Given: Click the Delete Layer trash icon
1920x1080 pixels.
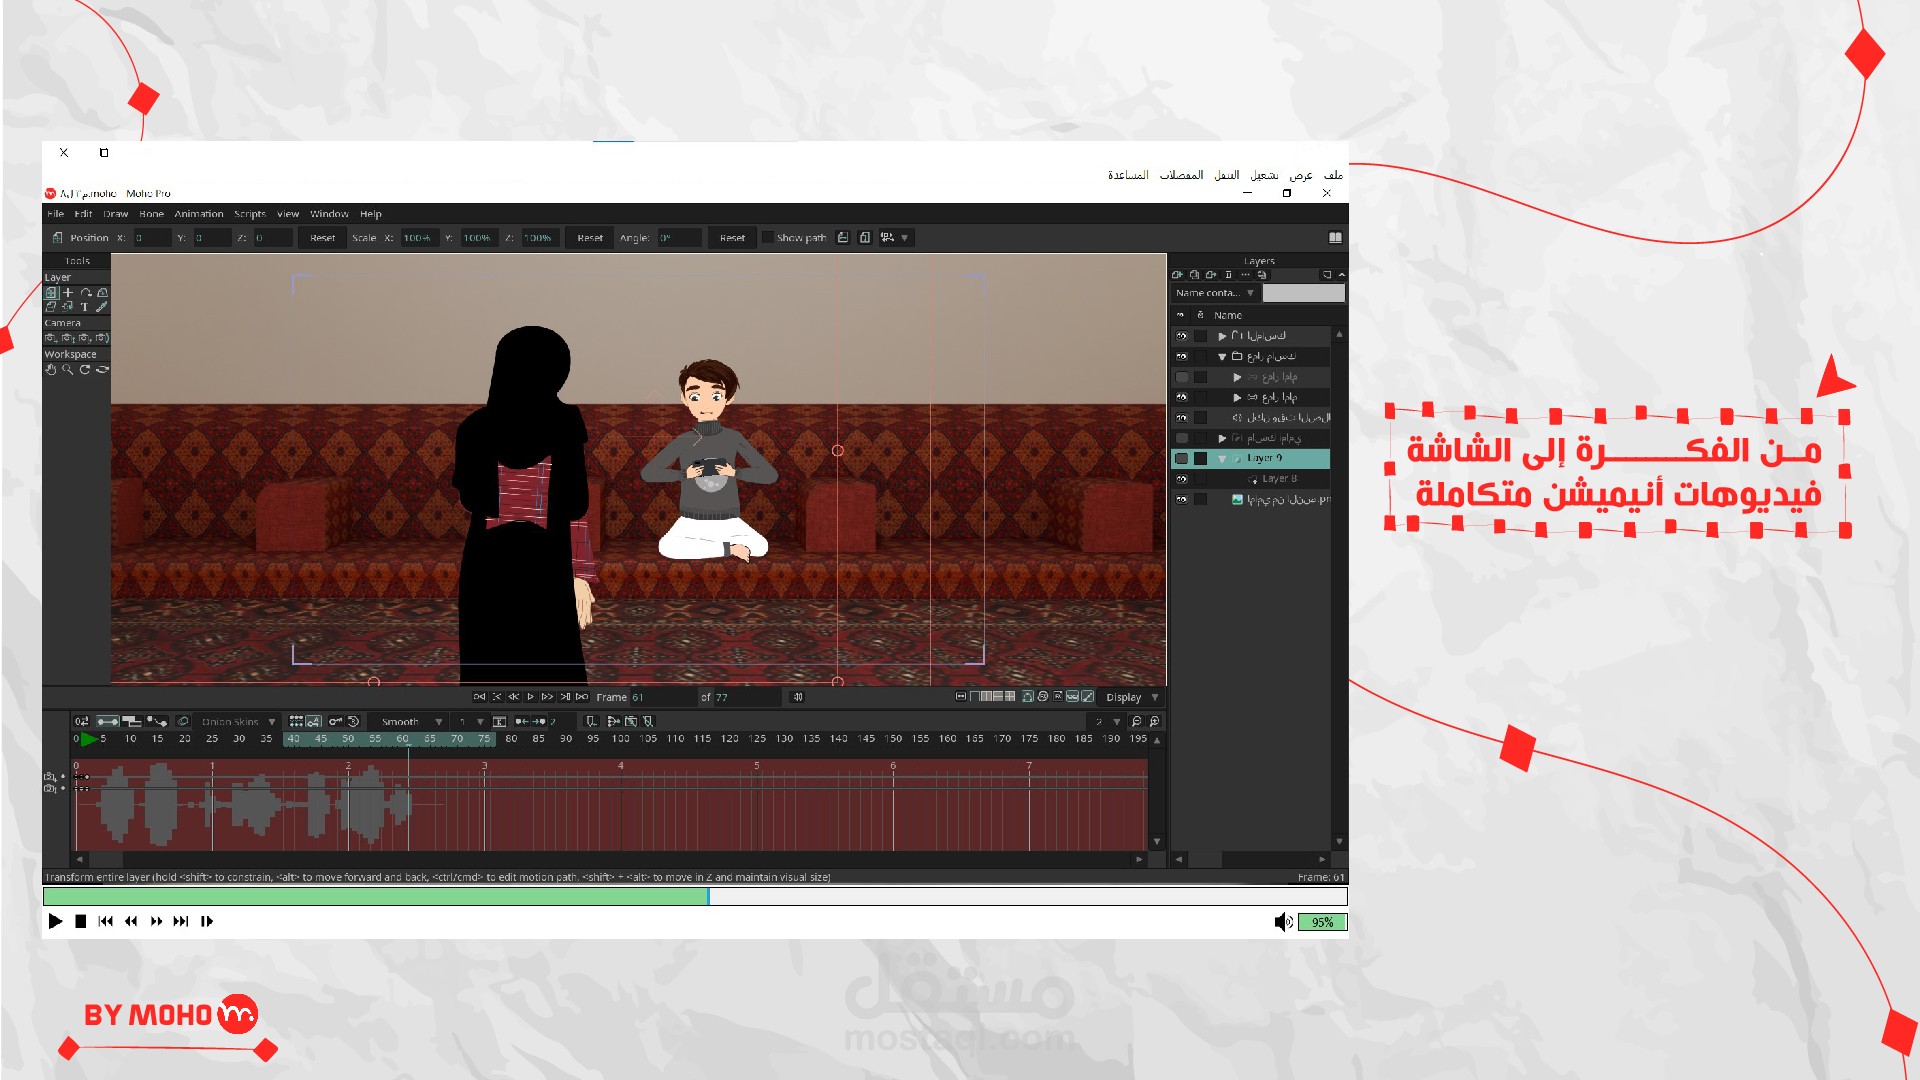Looking at the screenshot, I should 1228,275.
